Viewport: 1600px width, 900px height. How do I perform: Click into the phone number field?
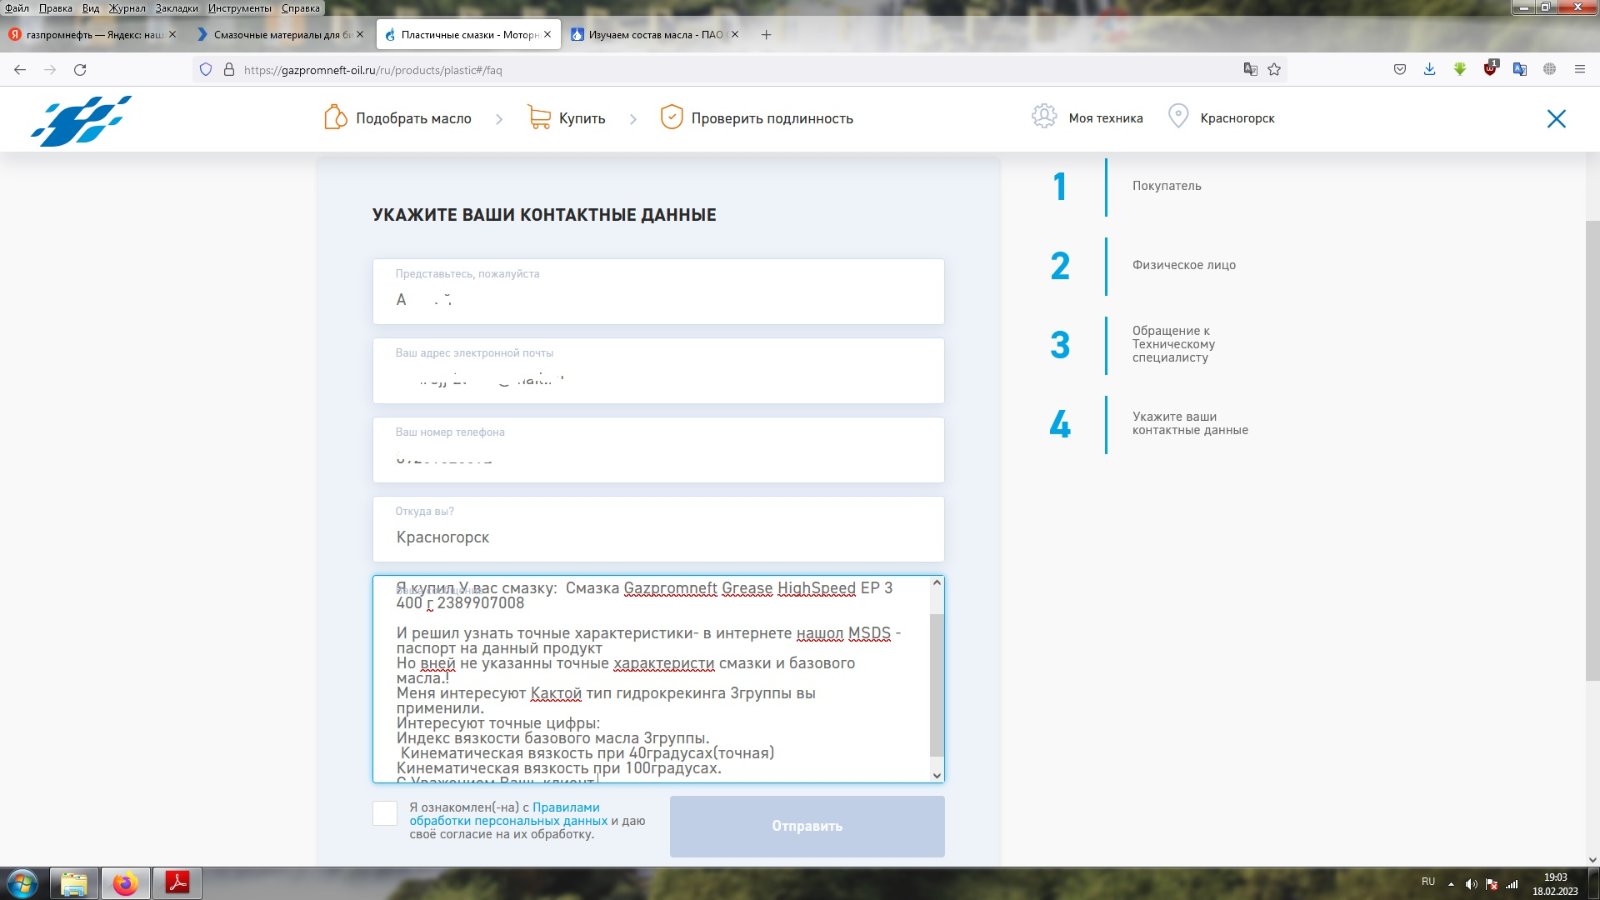[x=658, y=450]
